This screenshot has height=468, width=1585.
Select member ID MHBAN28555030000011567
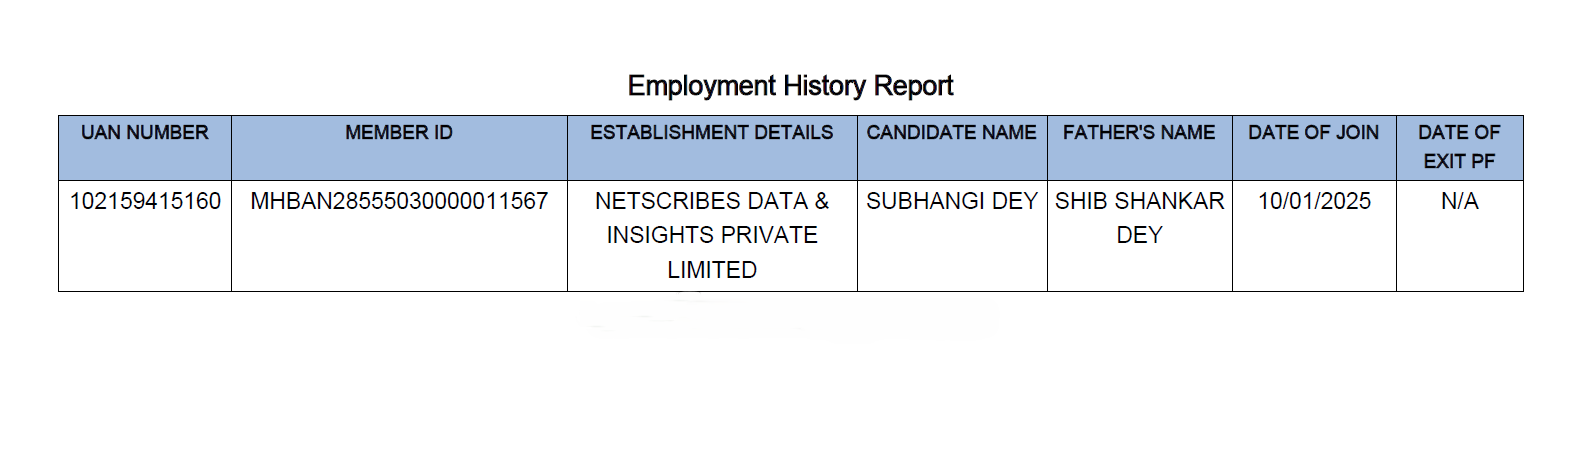coord(399,201)
